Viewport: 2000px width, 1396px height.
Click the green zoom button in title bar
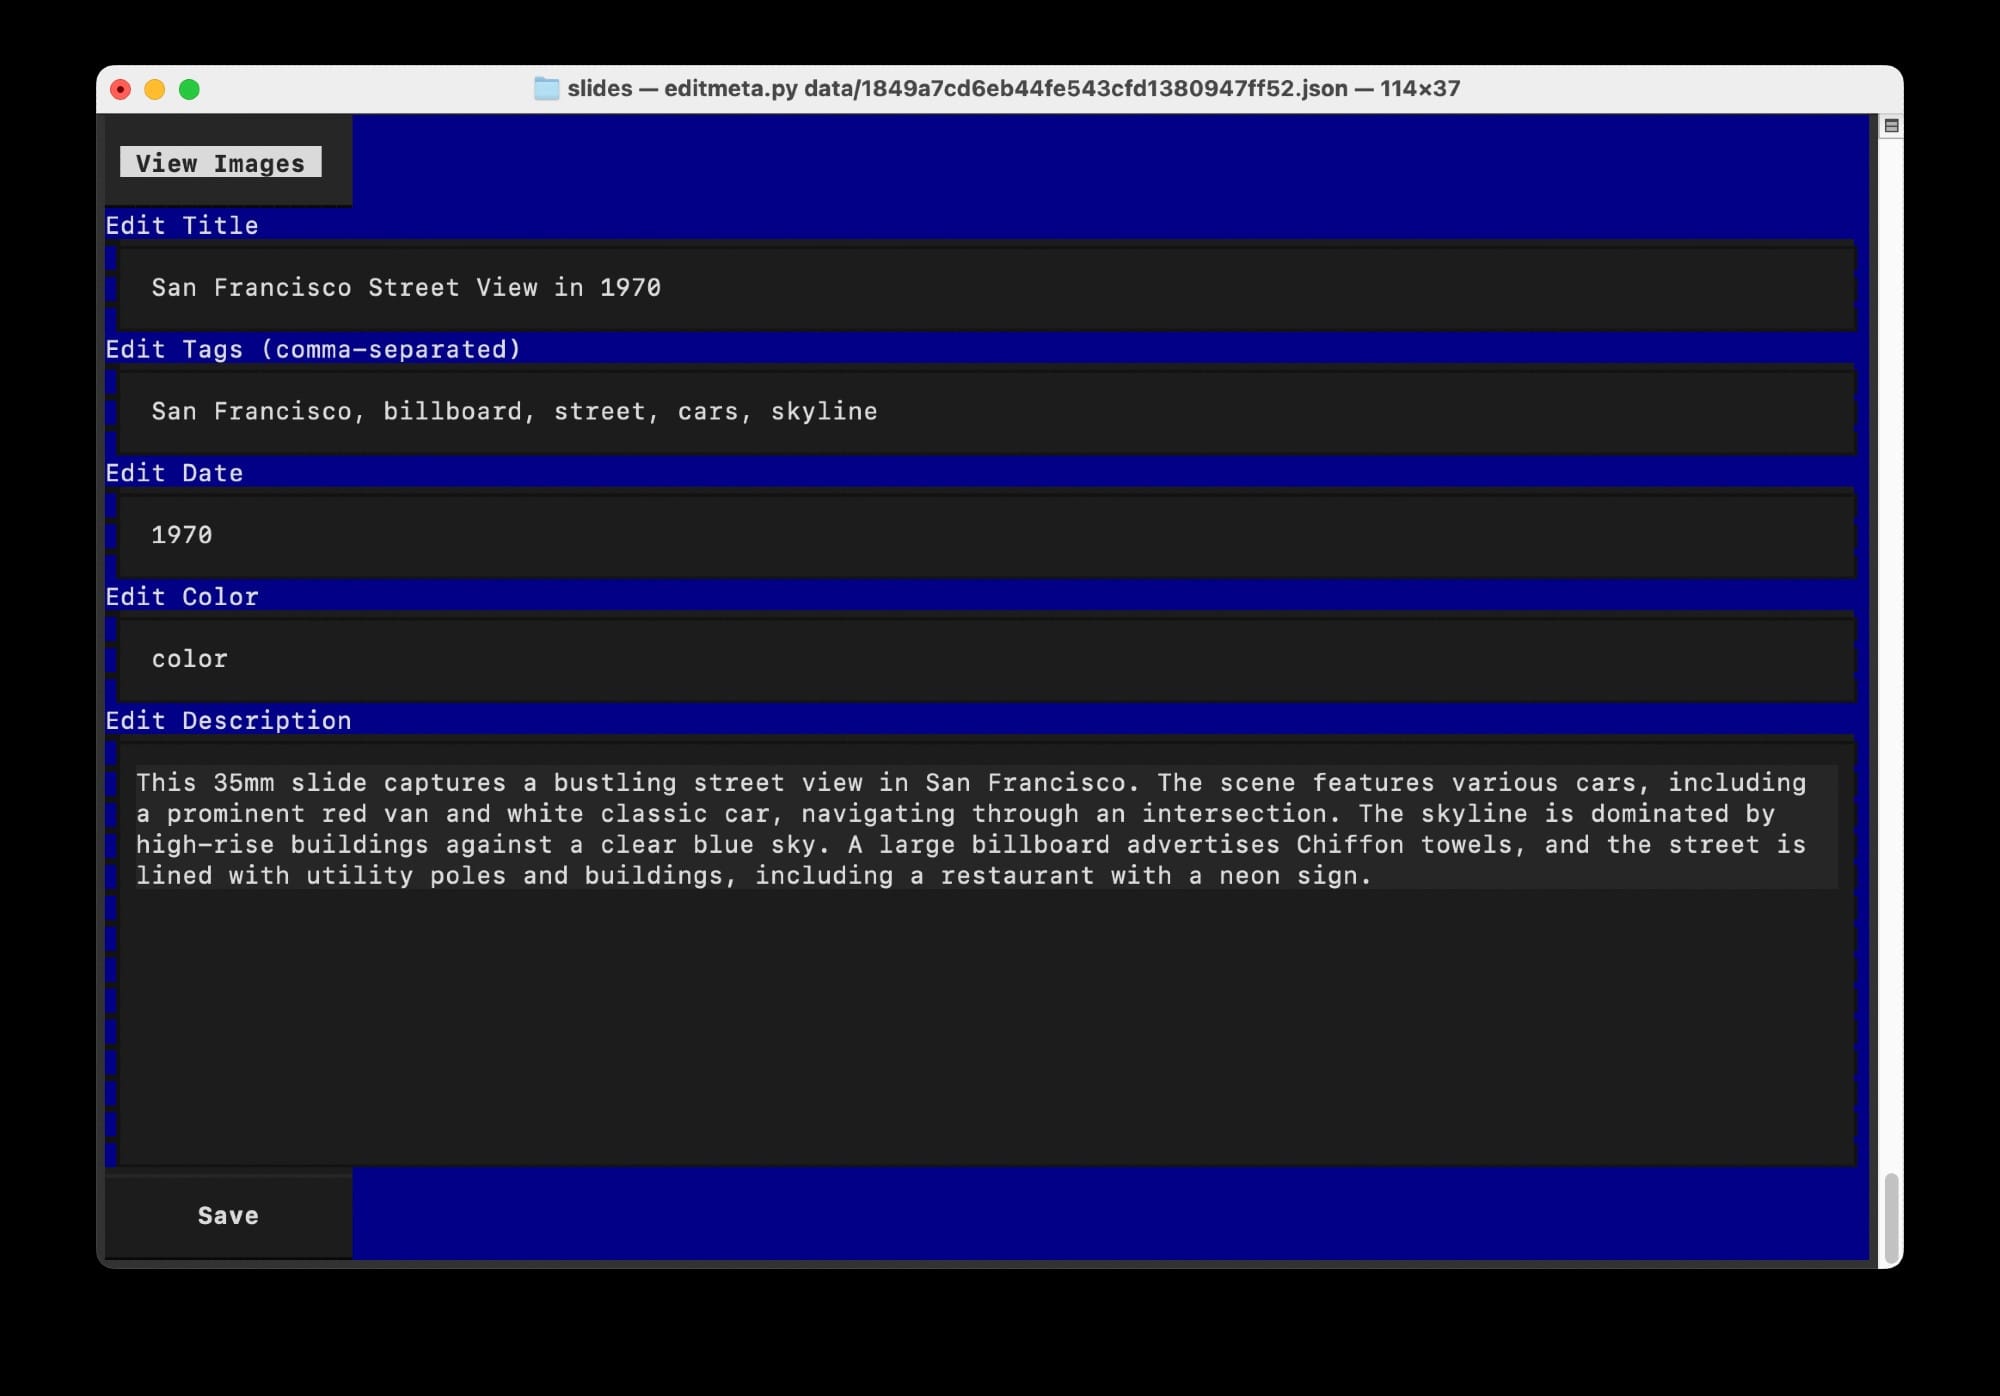pyautogui.click(x=189, y=88)
